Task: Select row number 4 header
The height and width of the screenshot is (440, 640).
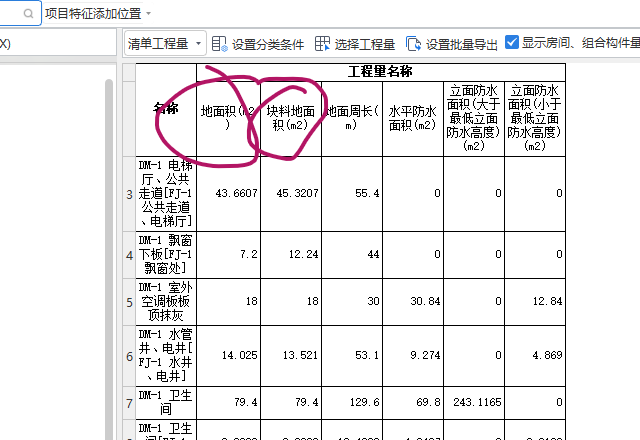Action: (x=129, y=255)
